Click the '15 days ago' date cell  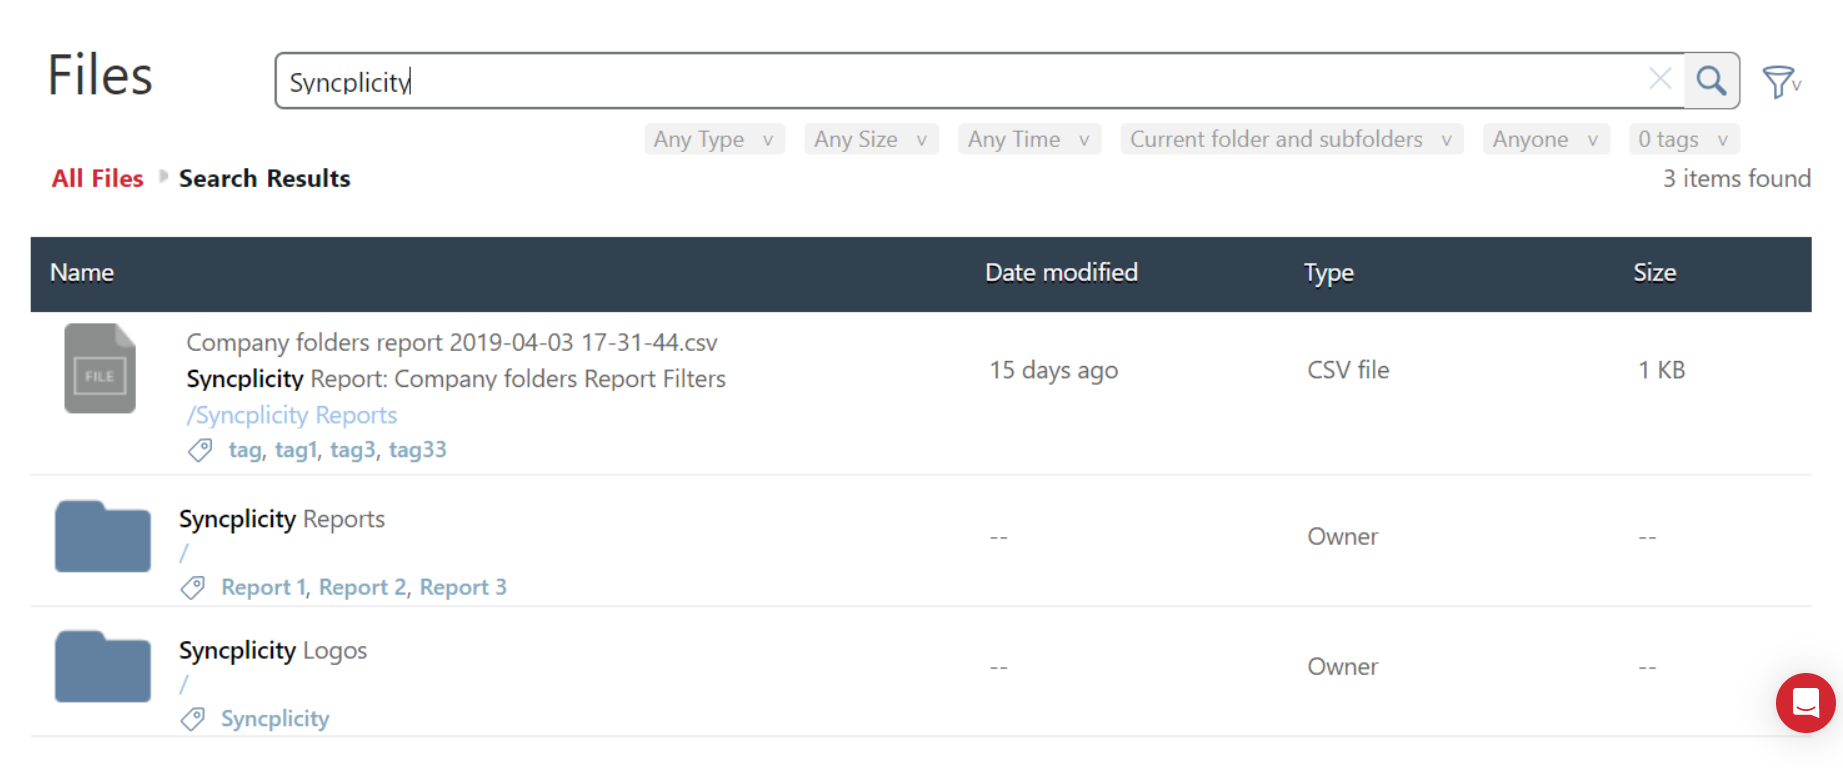click(x=1054, y=371)
